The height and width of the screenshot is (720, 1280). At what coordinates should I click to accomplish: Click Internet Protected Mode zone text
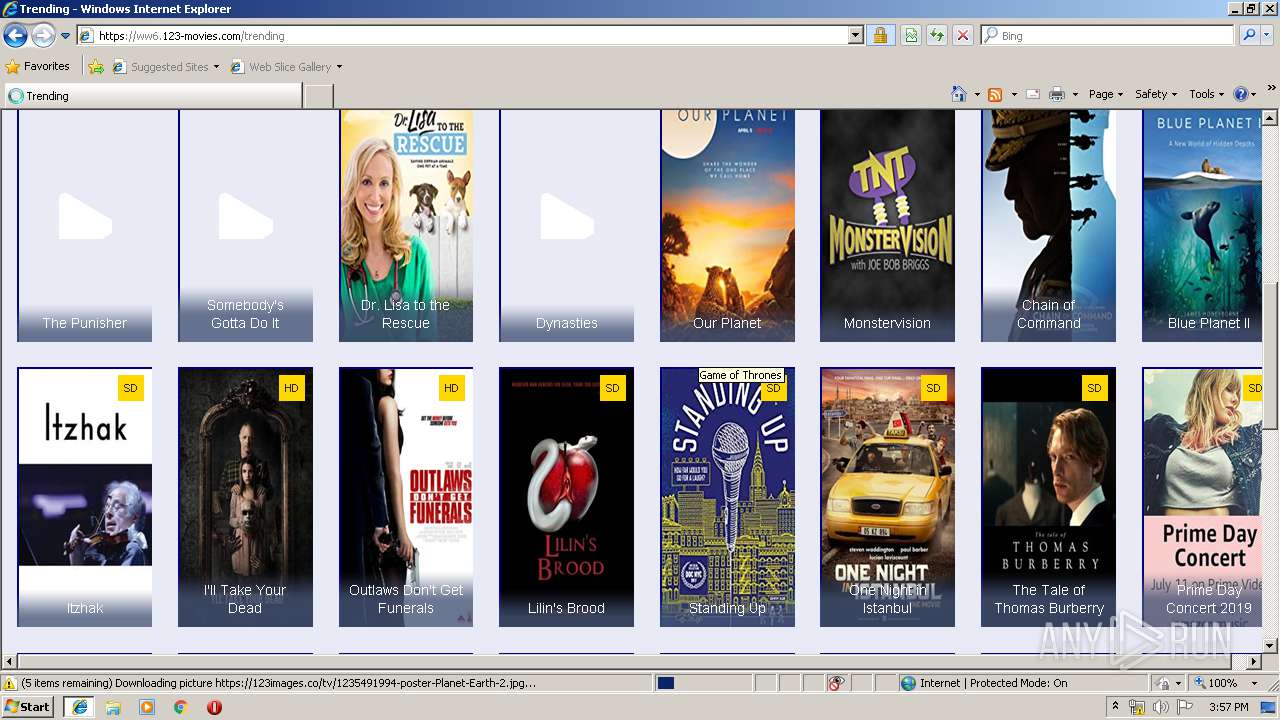pos(993,683)
